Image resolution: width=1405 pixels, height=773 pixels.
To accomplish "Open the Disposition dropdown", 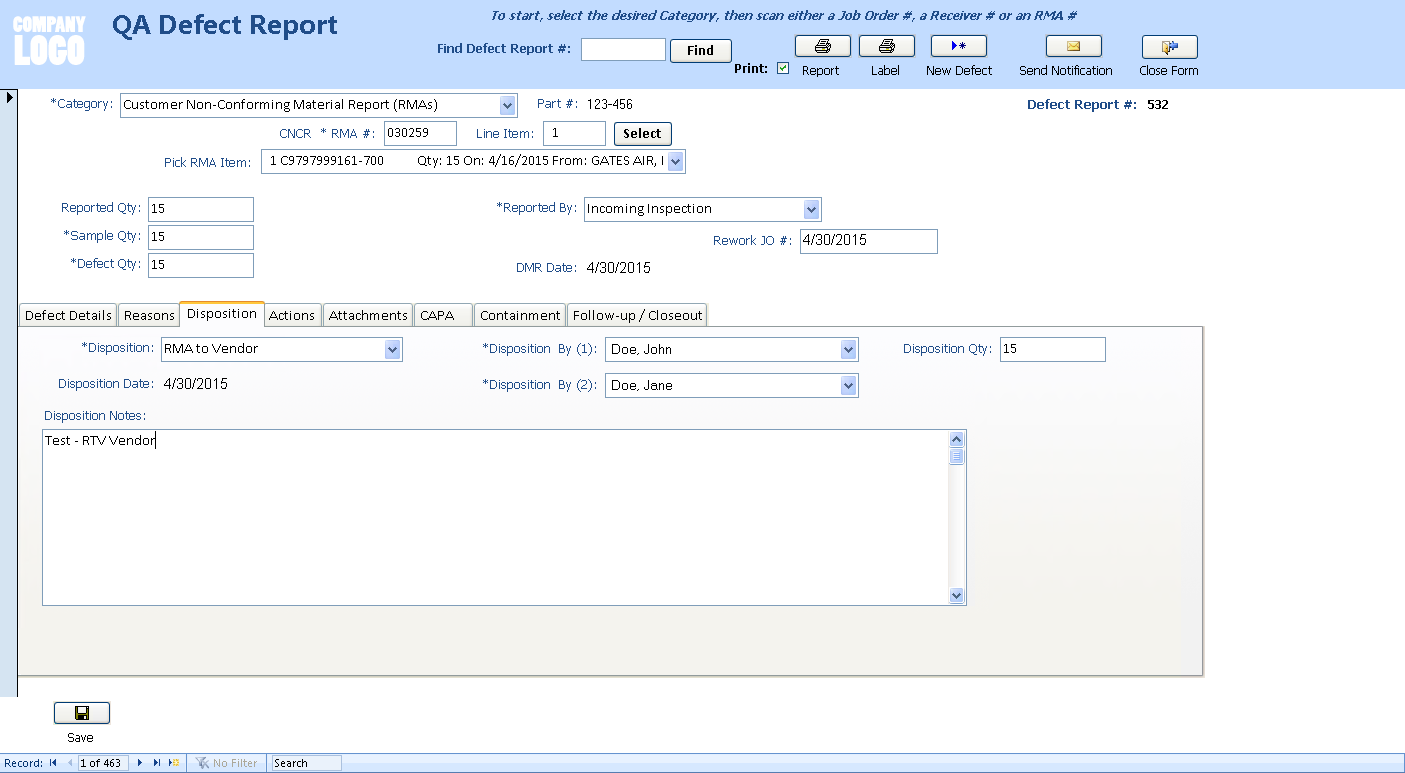I will [393, 349].
